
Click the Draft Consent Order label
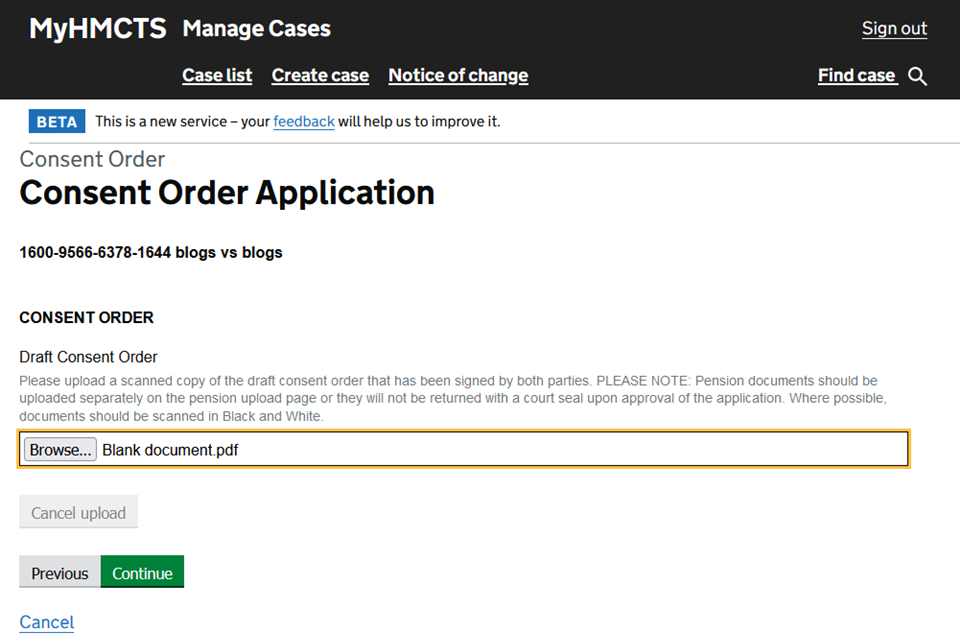pos(89,357)
